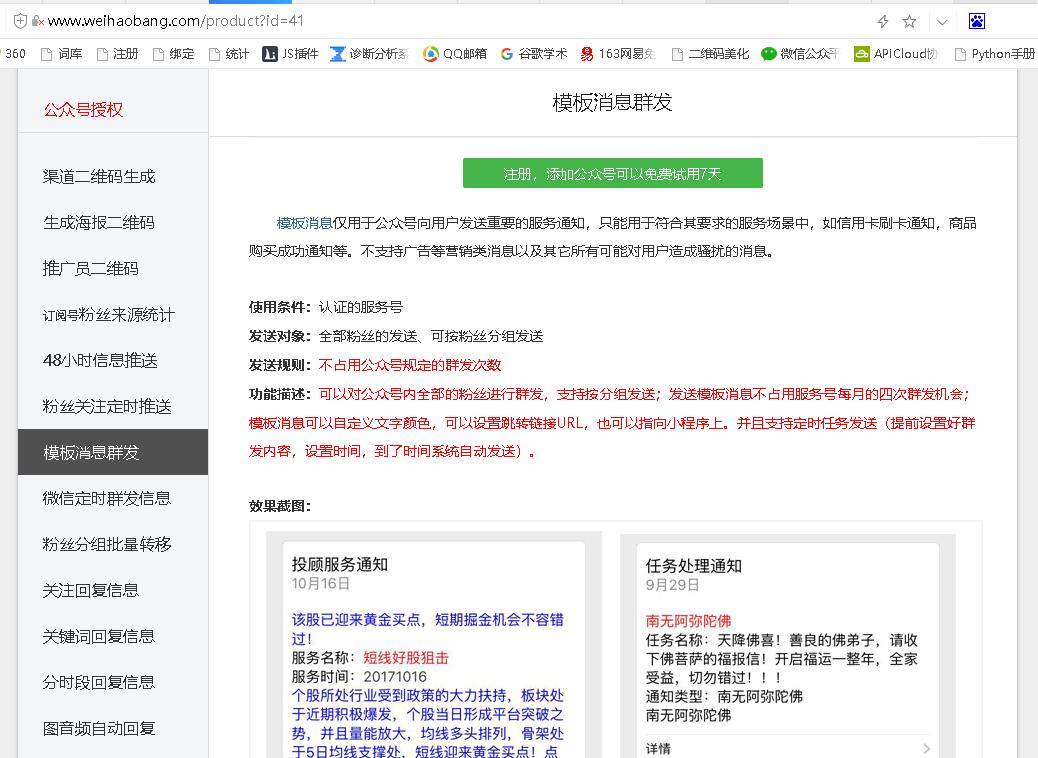This screenshot has width=1038, height=758.
Task: Click red 短线好股狙击 service name text
Action: [406, 658]
